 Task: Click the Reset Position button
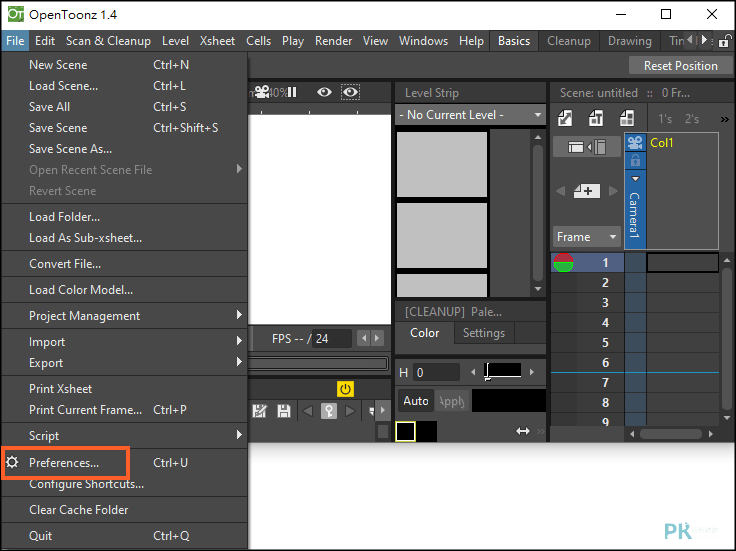(681, 66)
